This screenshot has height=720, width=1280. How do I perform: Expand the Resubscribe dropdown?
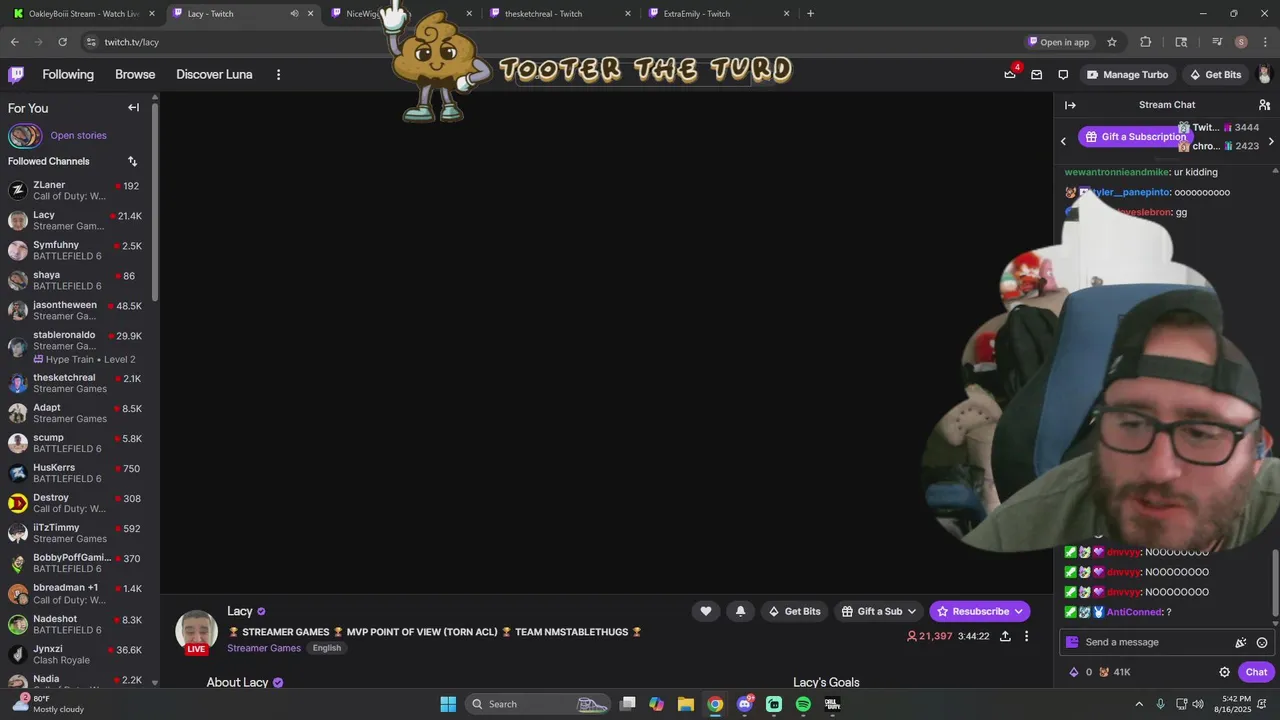(x=1019, y=611)
